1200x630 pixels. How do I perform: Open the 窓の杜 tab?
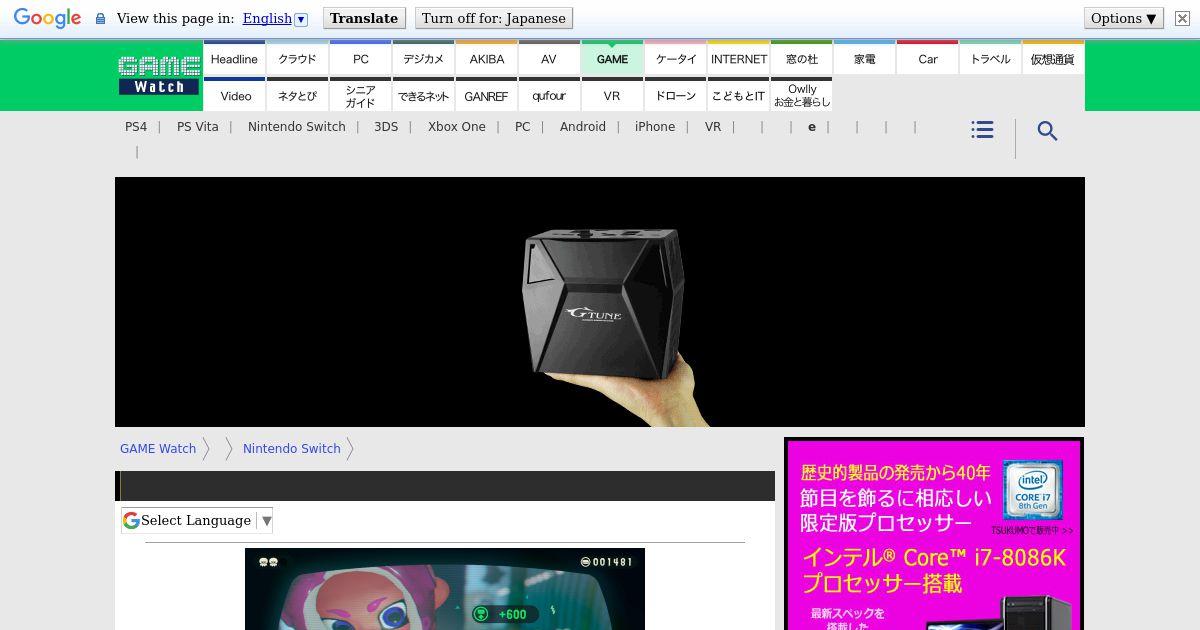801,58
